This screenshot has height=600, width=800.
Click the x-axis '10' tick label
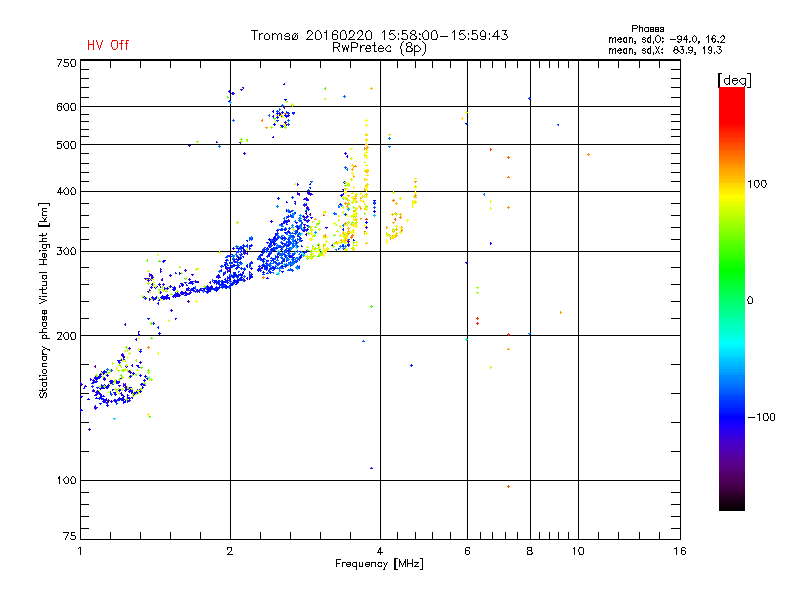click(578, 551)
